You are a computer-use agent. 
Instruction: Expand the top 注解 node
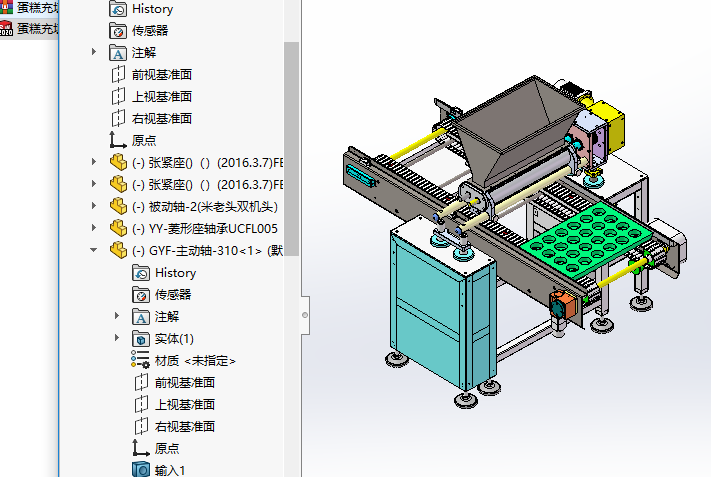point(94,52)
